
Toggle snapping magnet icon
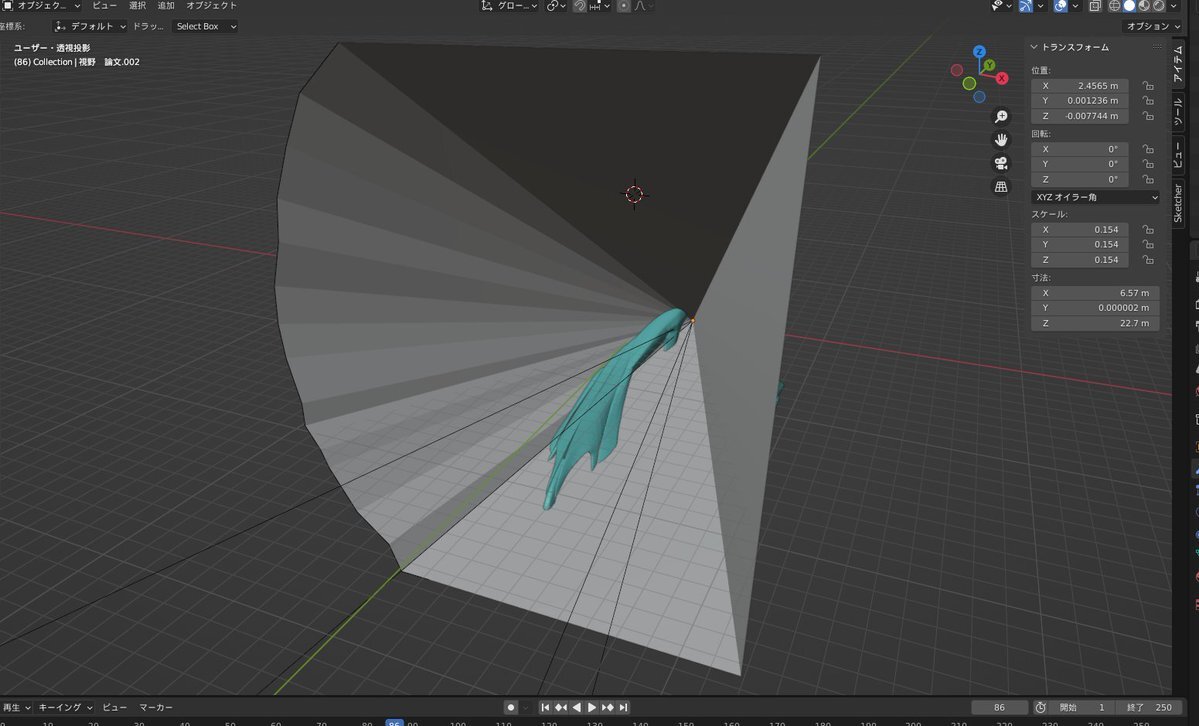point(580,6)
